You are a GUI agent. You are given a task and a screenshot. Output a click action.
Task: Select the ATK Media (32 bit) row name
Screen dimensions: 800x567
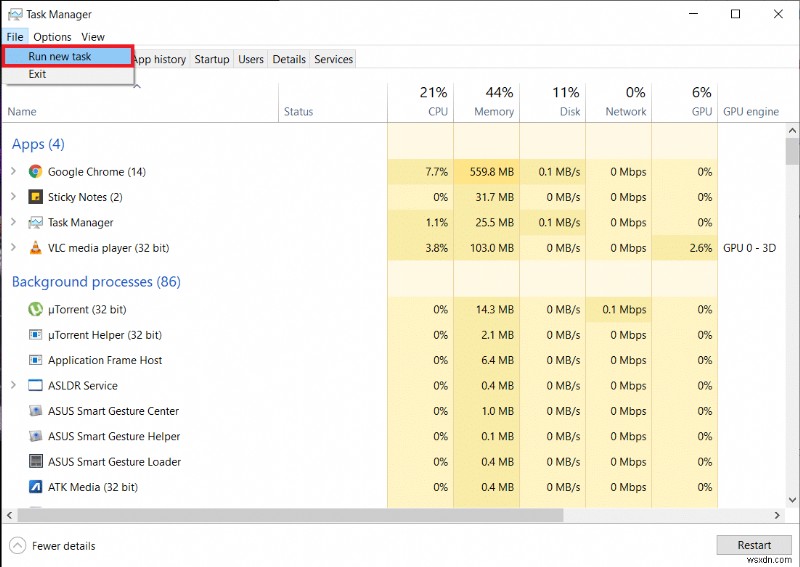click(93, 487)
